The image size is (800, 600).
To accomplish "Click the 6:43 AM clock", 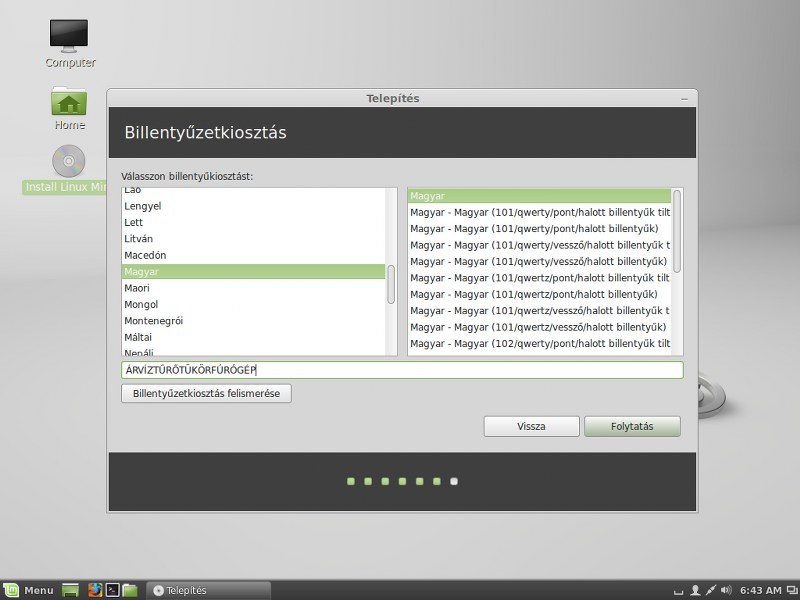I will coord(761,590).
